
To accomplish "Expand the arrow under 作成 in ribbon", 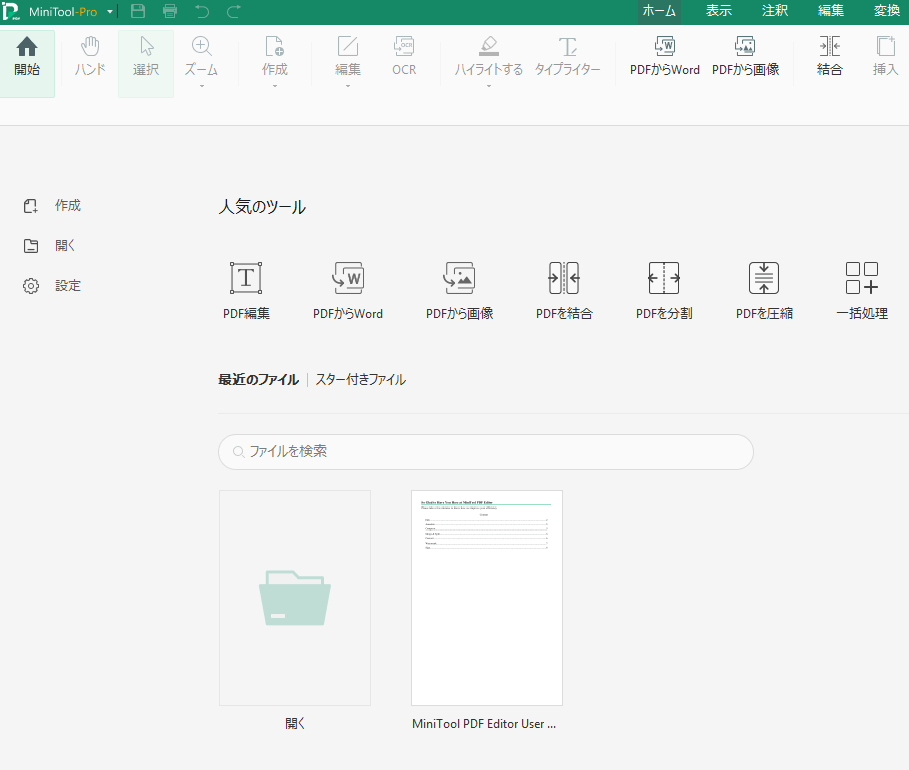I will [275, 86].
